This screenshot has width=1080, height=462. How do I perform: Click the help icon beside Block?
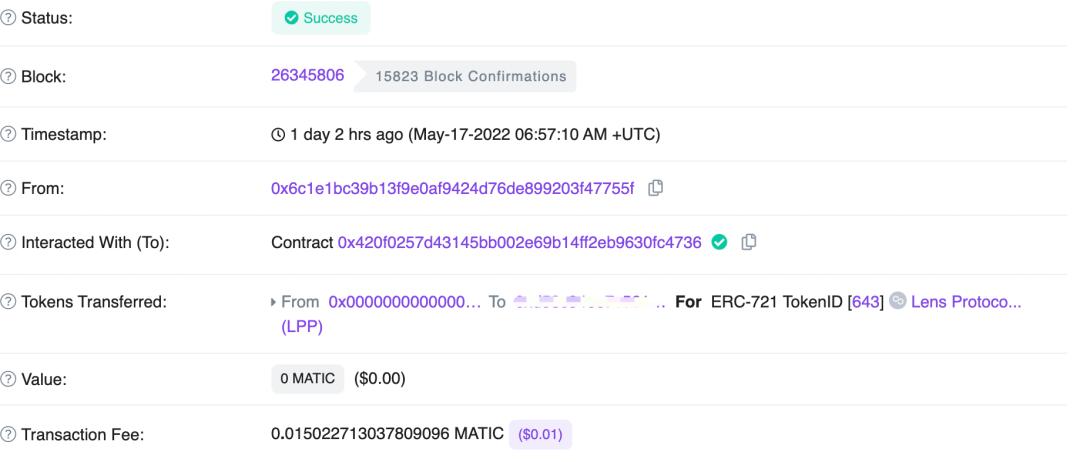8,76
